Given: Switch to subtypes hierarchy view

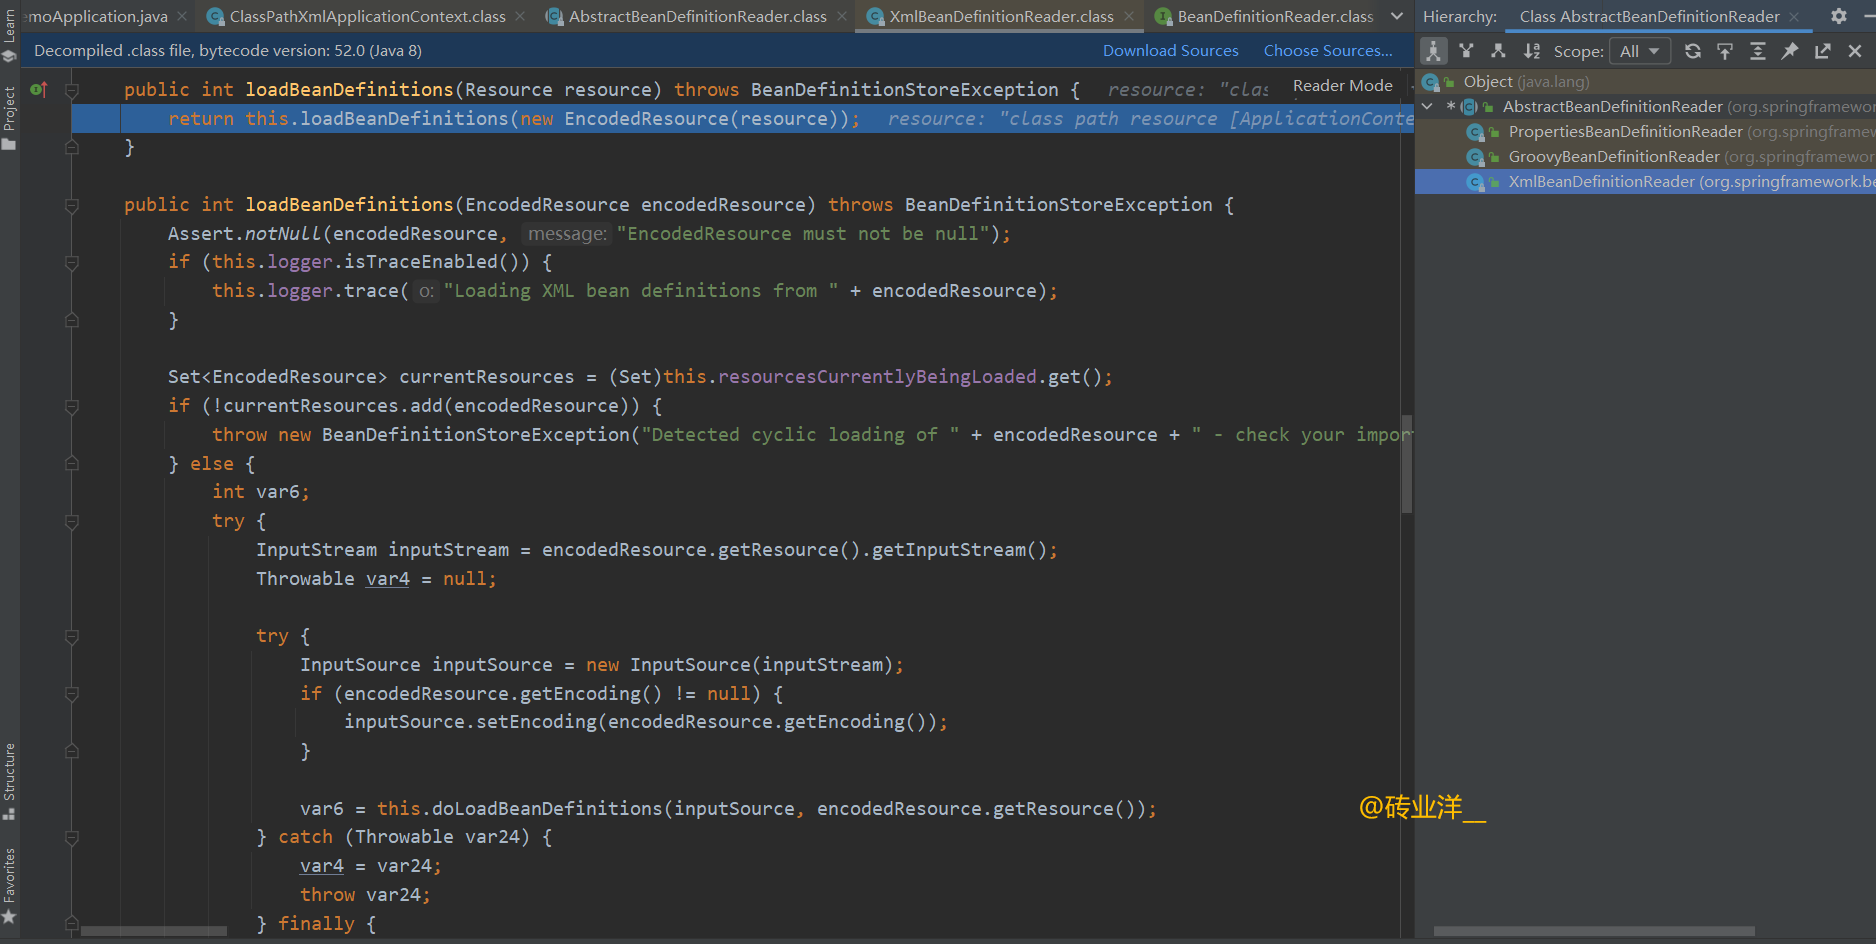Looking at the screenshot, I should [1498, 51].
